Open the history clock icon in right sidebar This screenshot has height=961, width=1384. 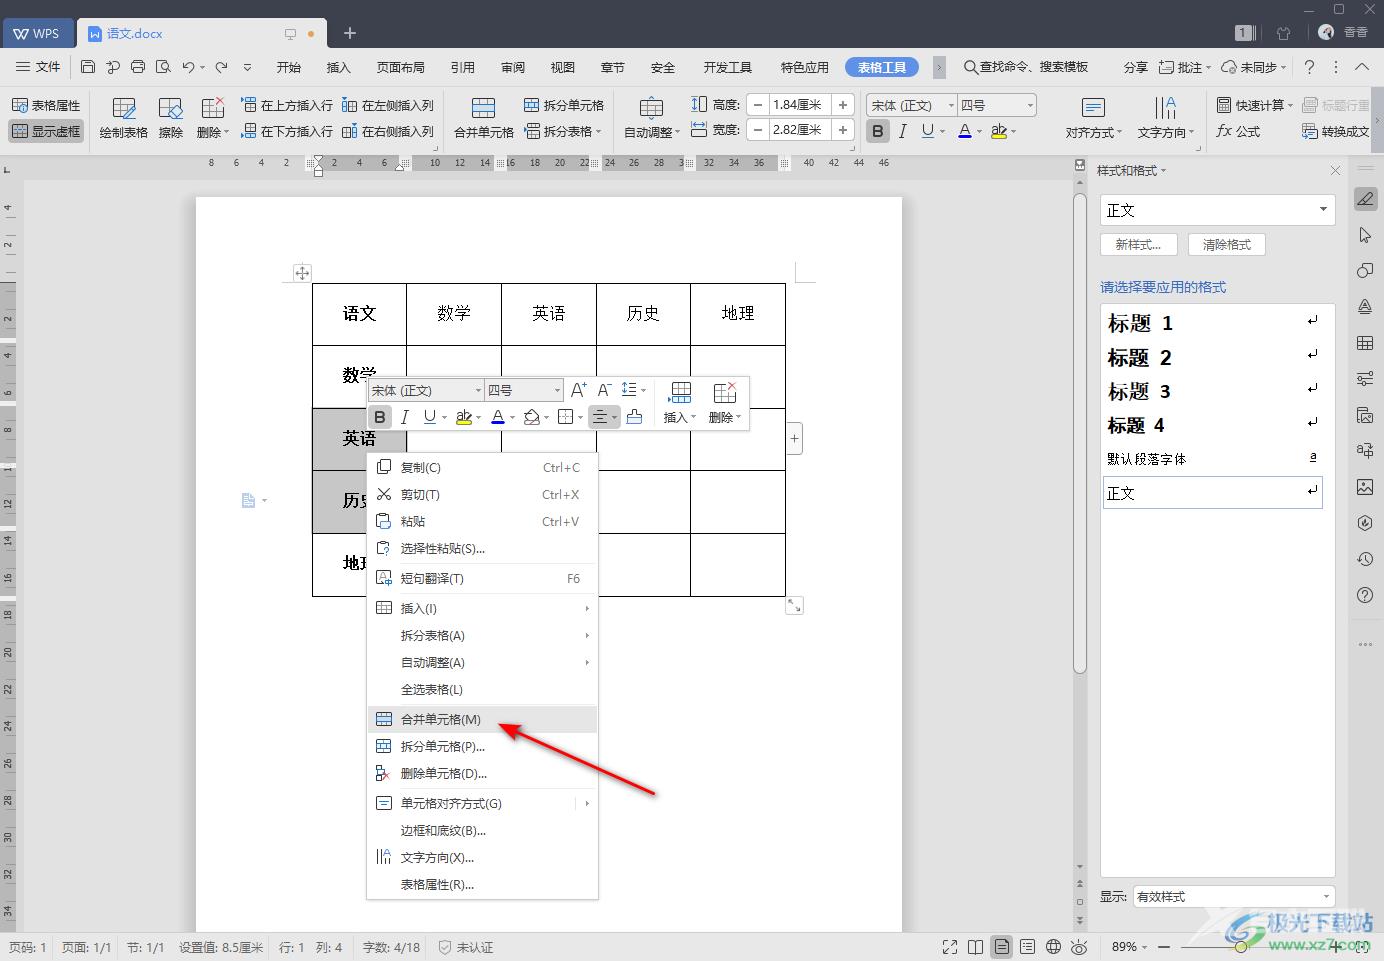[1365, 559]
